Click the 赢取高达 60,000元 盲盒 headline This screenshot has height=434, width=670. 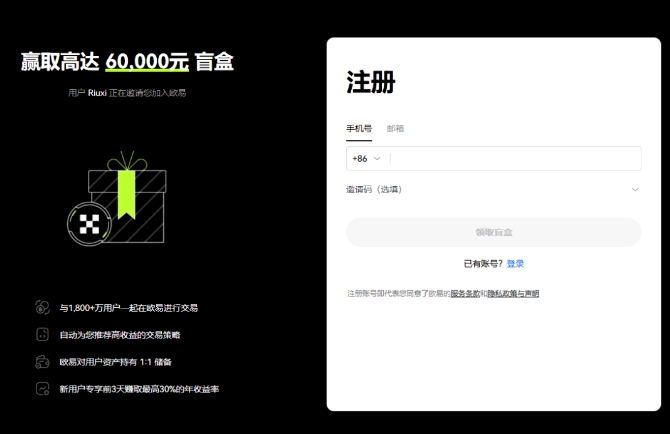click(127, 62)
